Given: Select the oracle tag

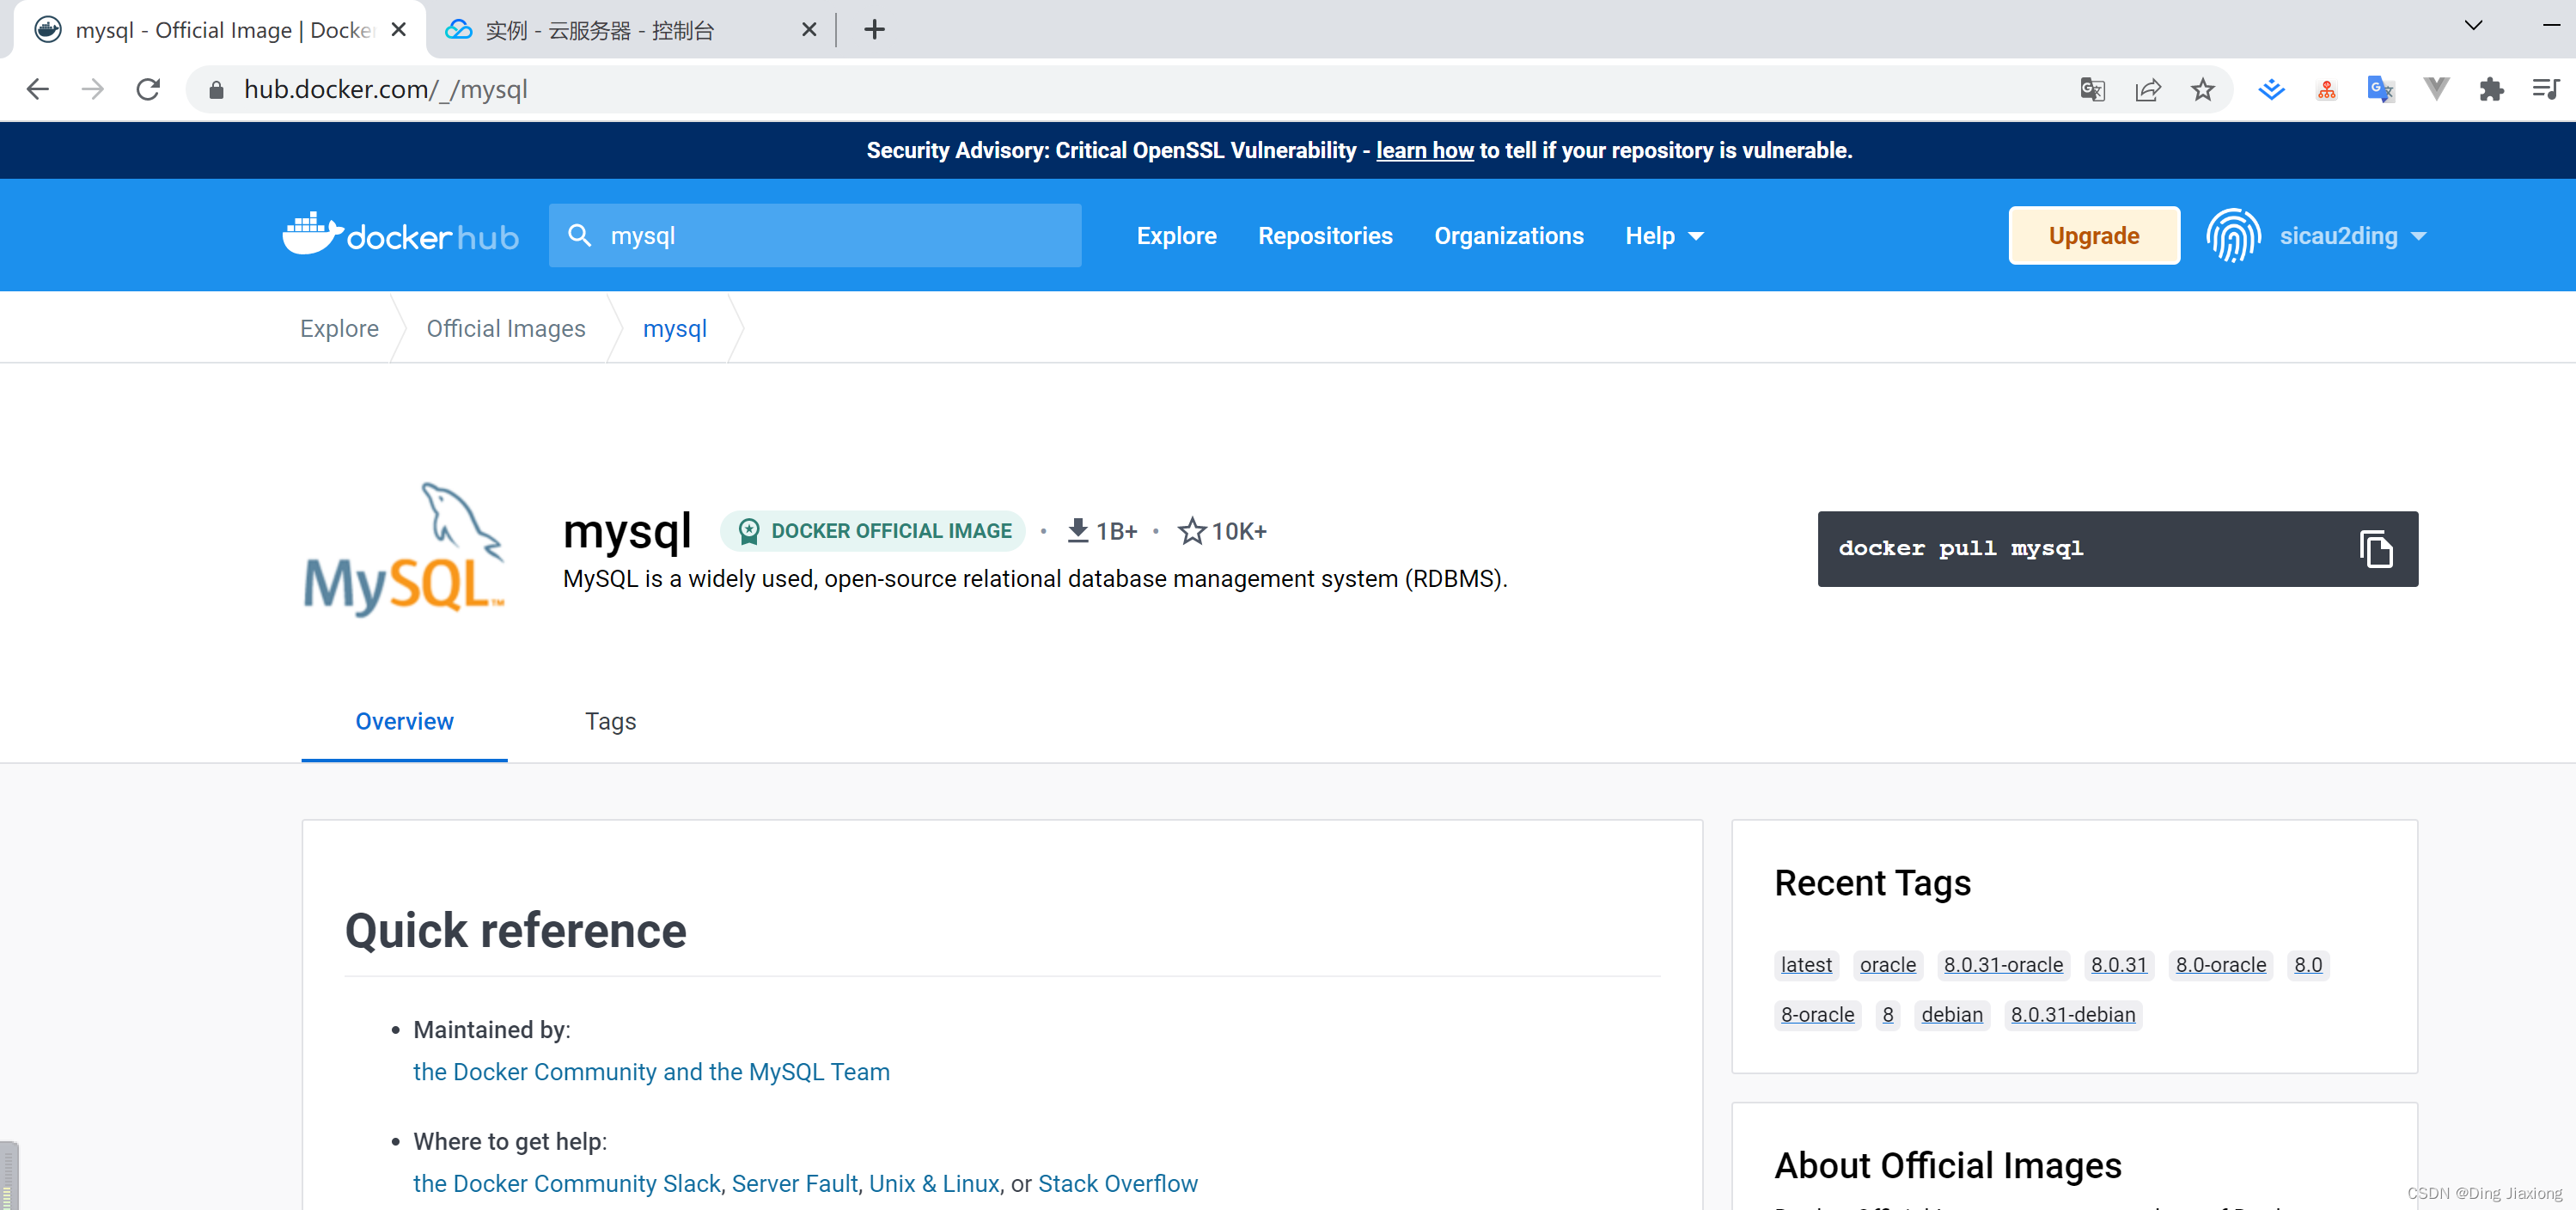Looking at the screenshot, I should [x=1888, y=965].
